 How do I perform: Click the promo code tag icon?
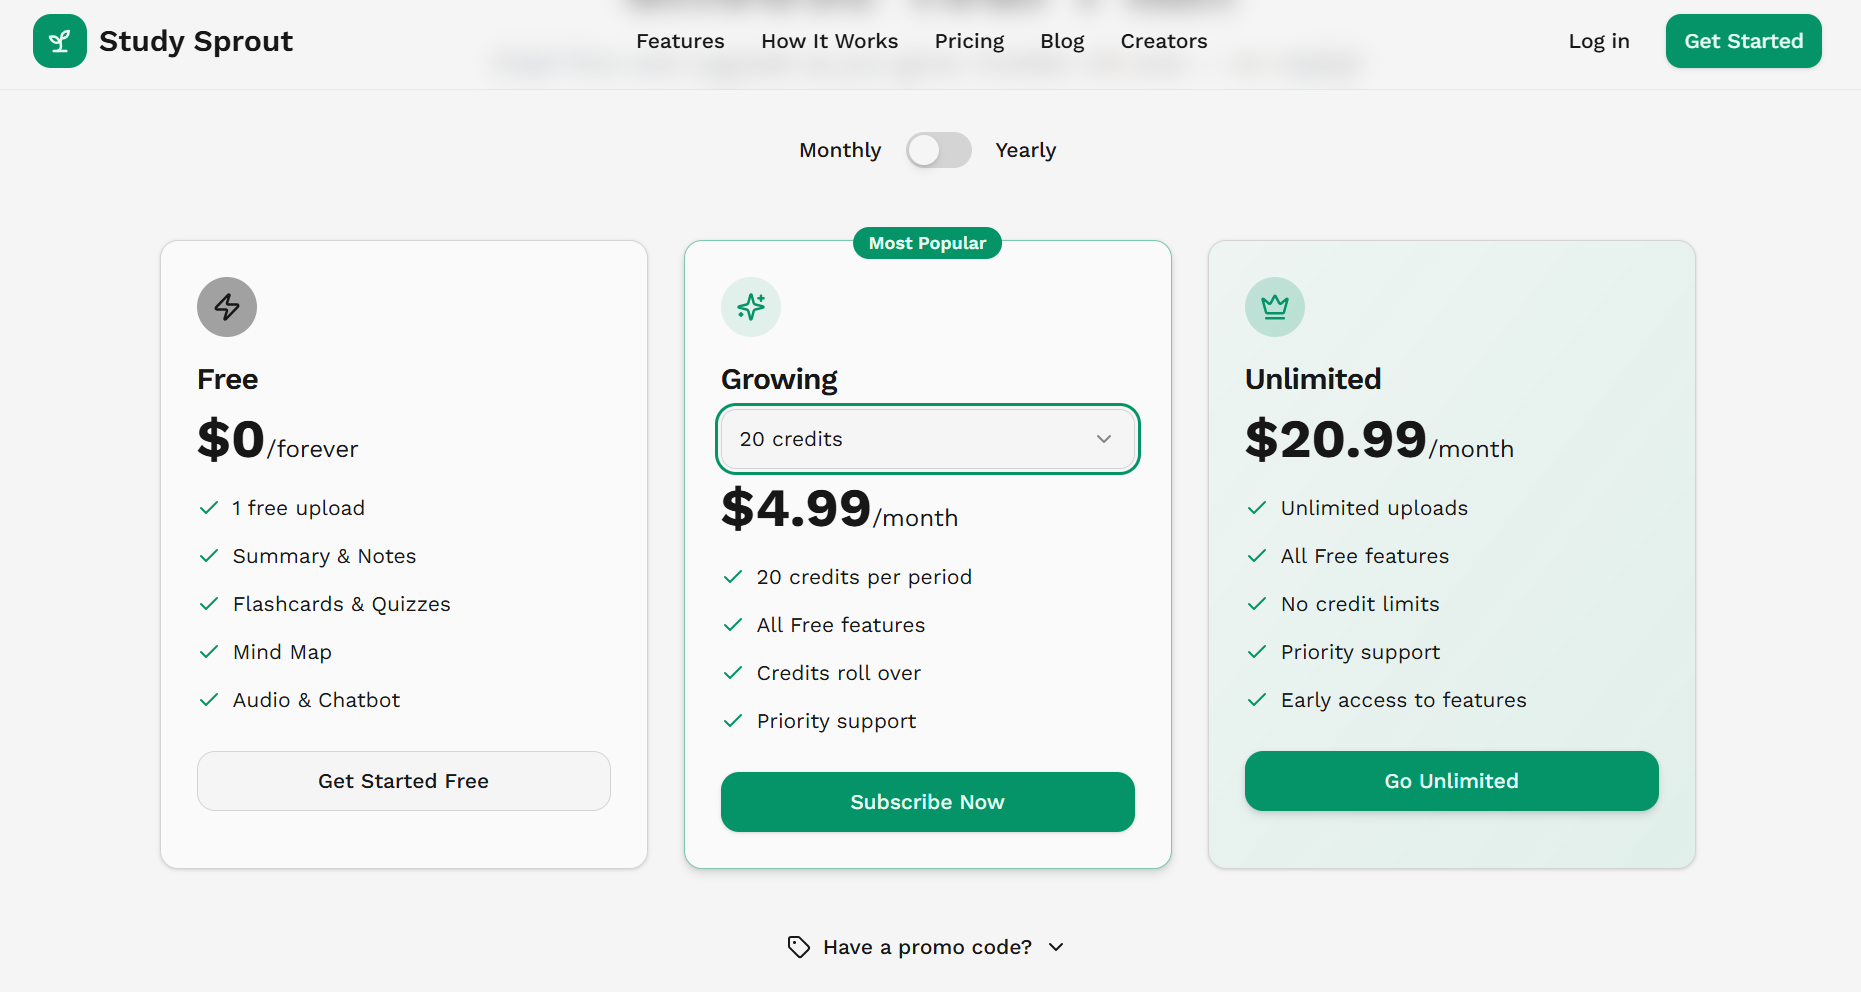click(x=798, y=946)
